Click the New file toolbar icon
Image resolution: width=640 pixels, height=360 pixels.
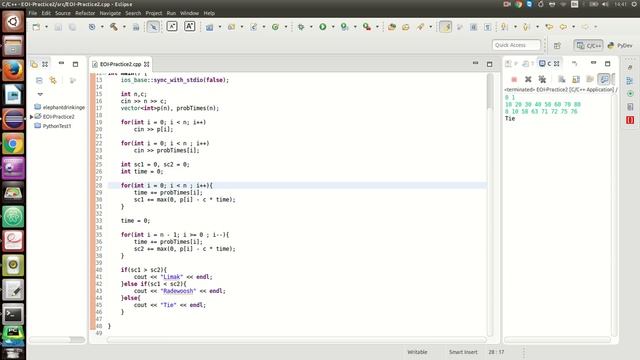36,27
